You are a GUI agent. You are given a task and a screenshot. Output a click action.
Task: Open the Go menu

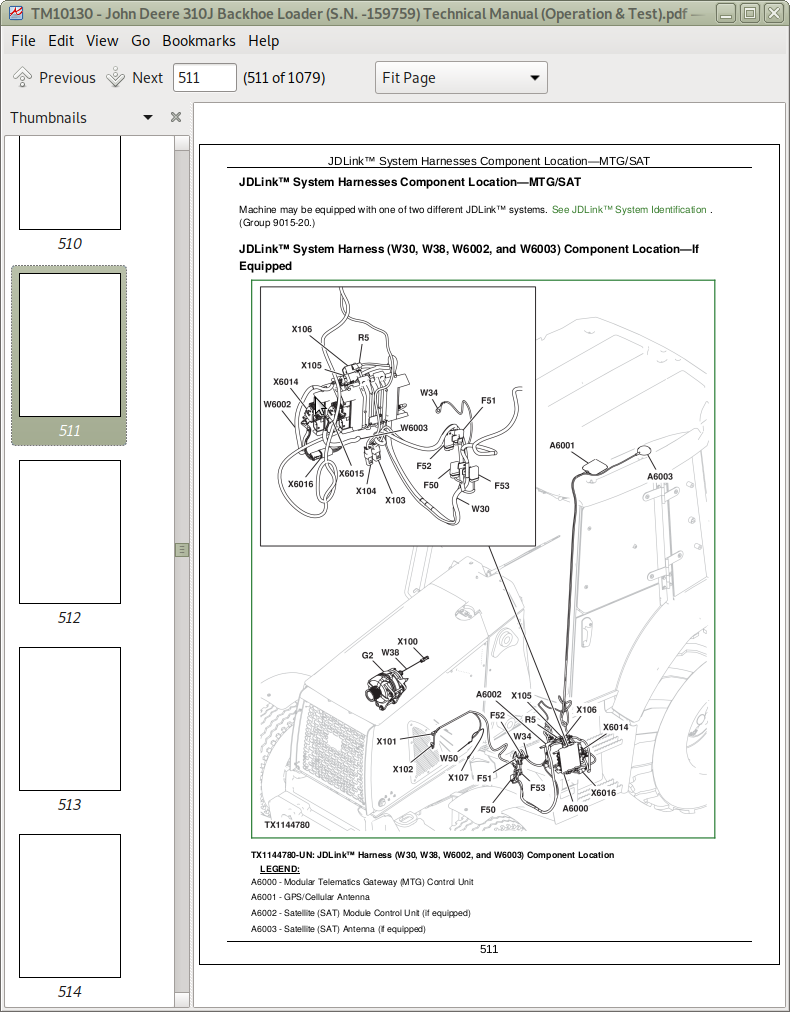pyautogui.click(x=140, y=41)
